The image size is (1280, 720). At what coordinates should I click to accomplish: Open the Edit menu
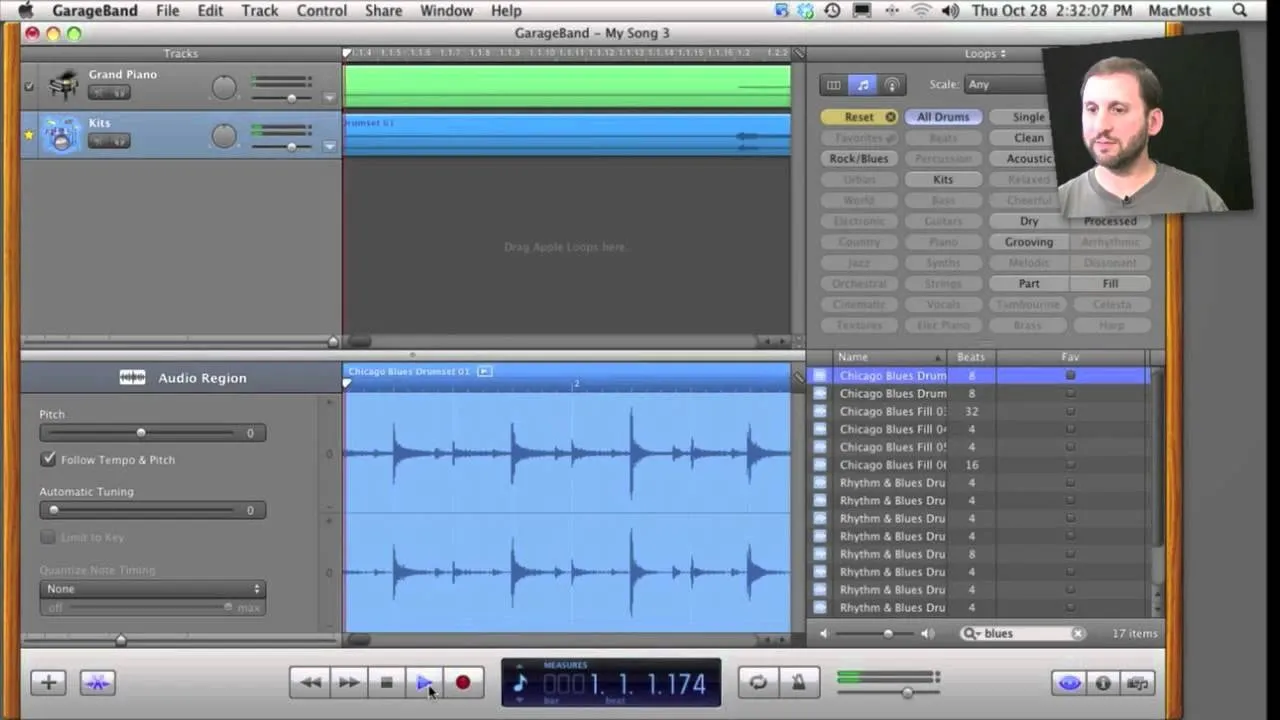[x=210, y=11]
